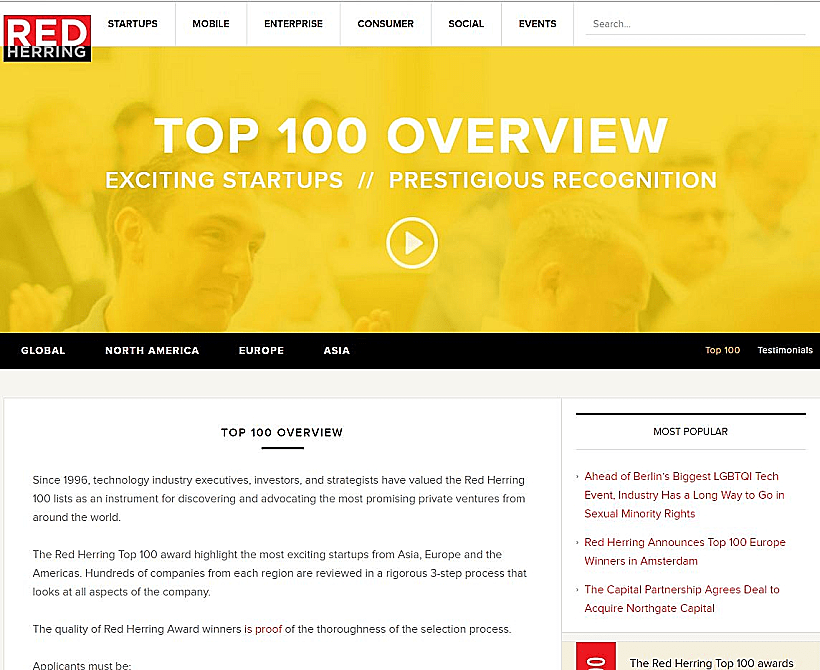This screenshot has height=670, width=820.
Task: Read the Berlin LGBTQI tech event article
Action: click(x=684, y=495)
